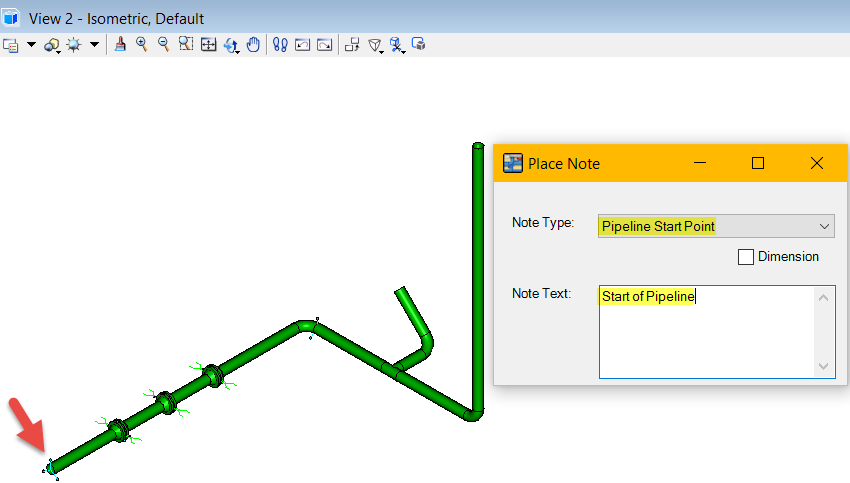Open the Change View Perspective icon
The width and height of the screenshot is (850, 483).
(x=375, y=45)
